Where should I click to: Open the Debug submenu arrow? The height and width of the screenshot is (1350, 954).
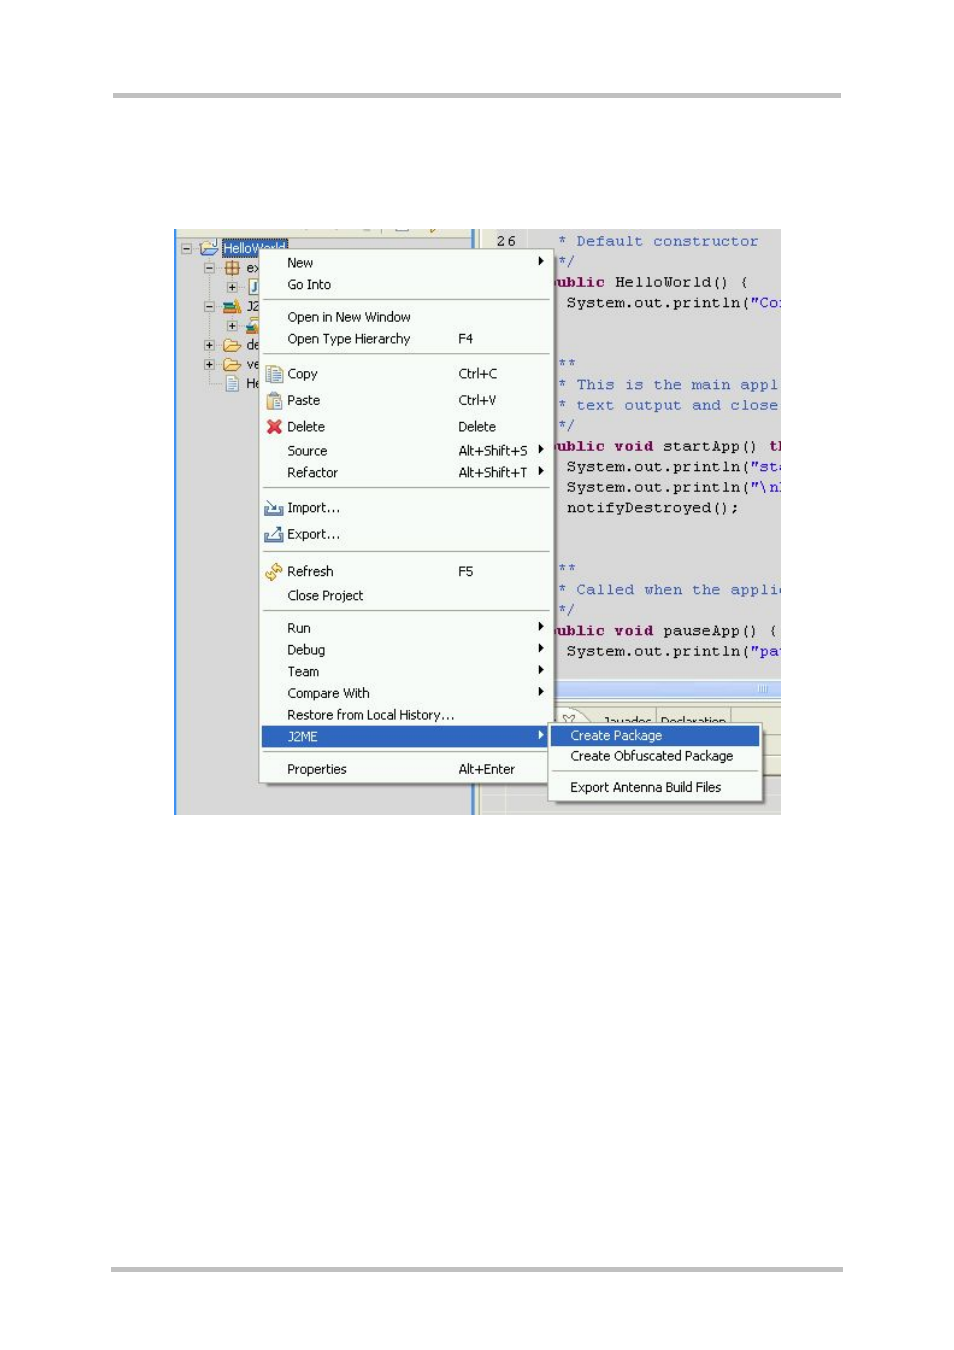tap(541, 649)
